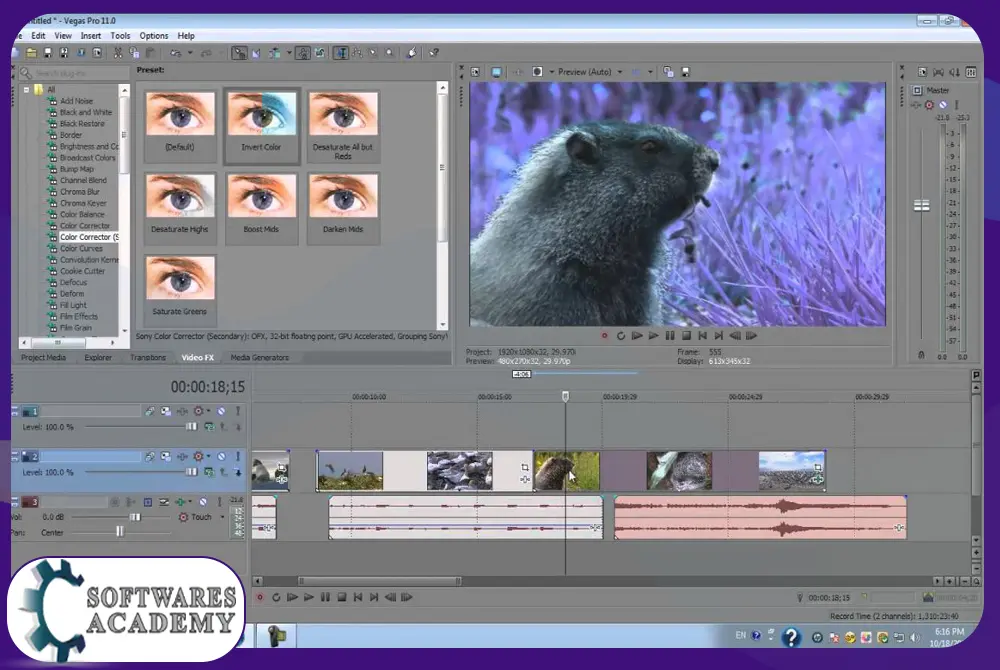Open Preview (Auto) quality dropdown
Screen dimensions: 1000x670
tap(619, 72)
